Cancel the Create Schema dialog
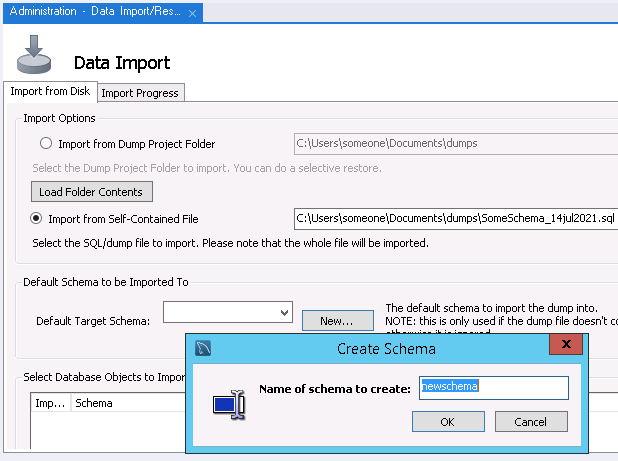This screenshot has height=461, width=618. pyautogui.click(x=530, y=422)
